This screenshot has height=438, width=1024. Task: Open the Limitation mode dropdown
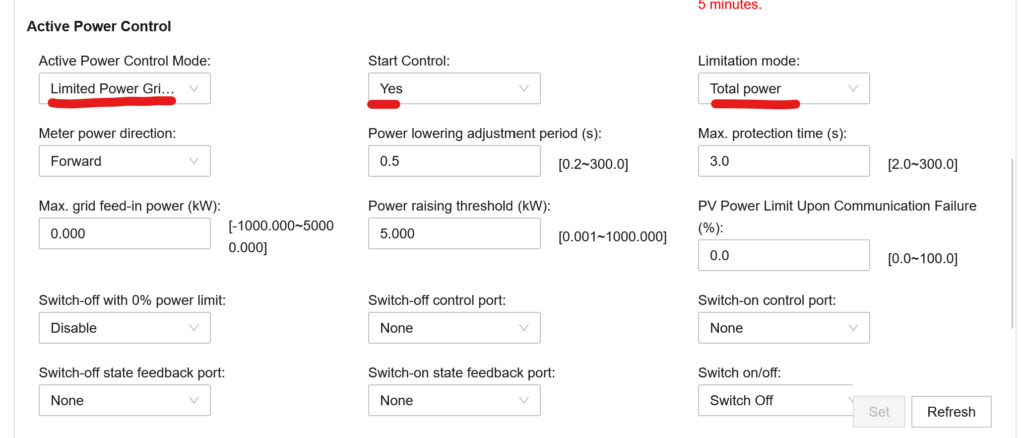[783, 89]
